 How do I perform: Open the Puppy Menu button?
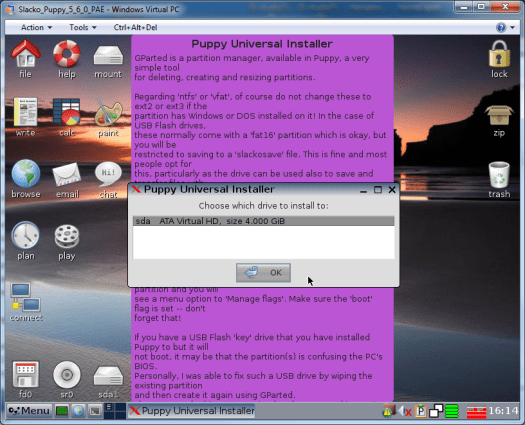click(x=29, y=411)
